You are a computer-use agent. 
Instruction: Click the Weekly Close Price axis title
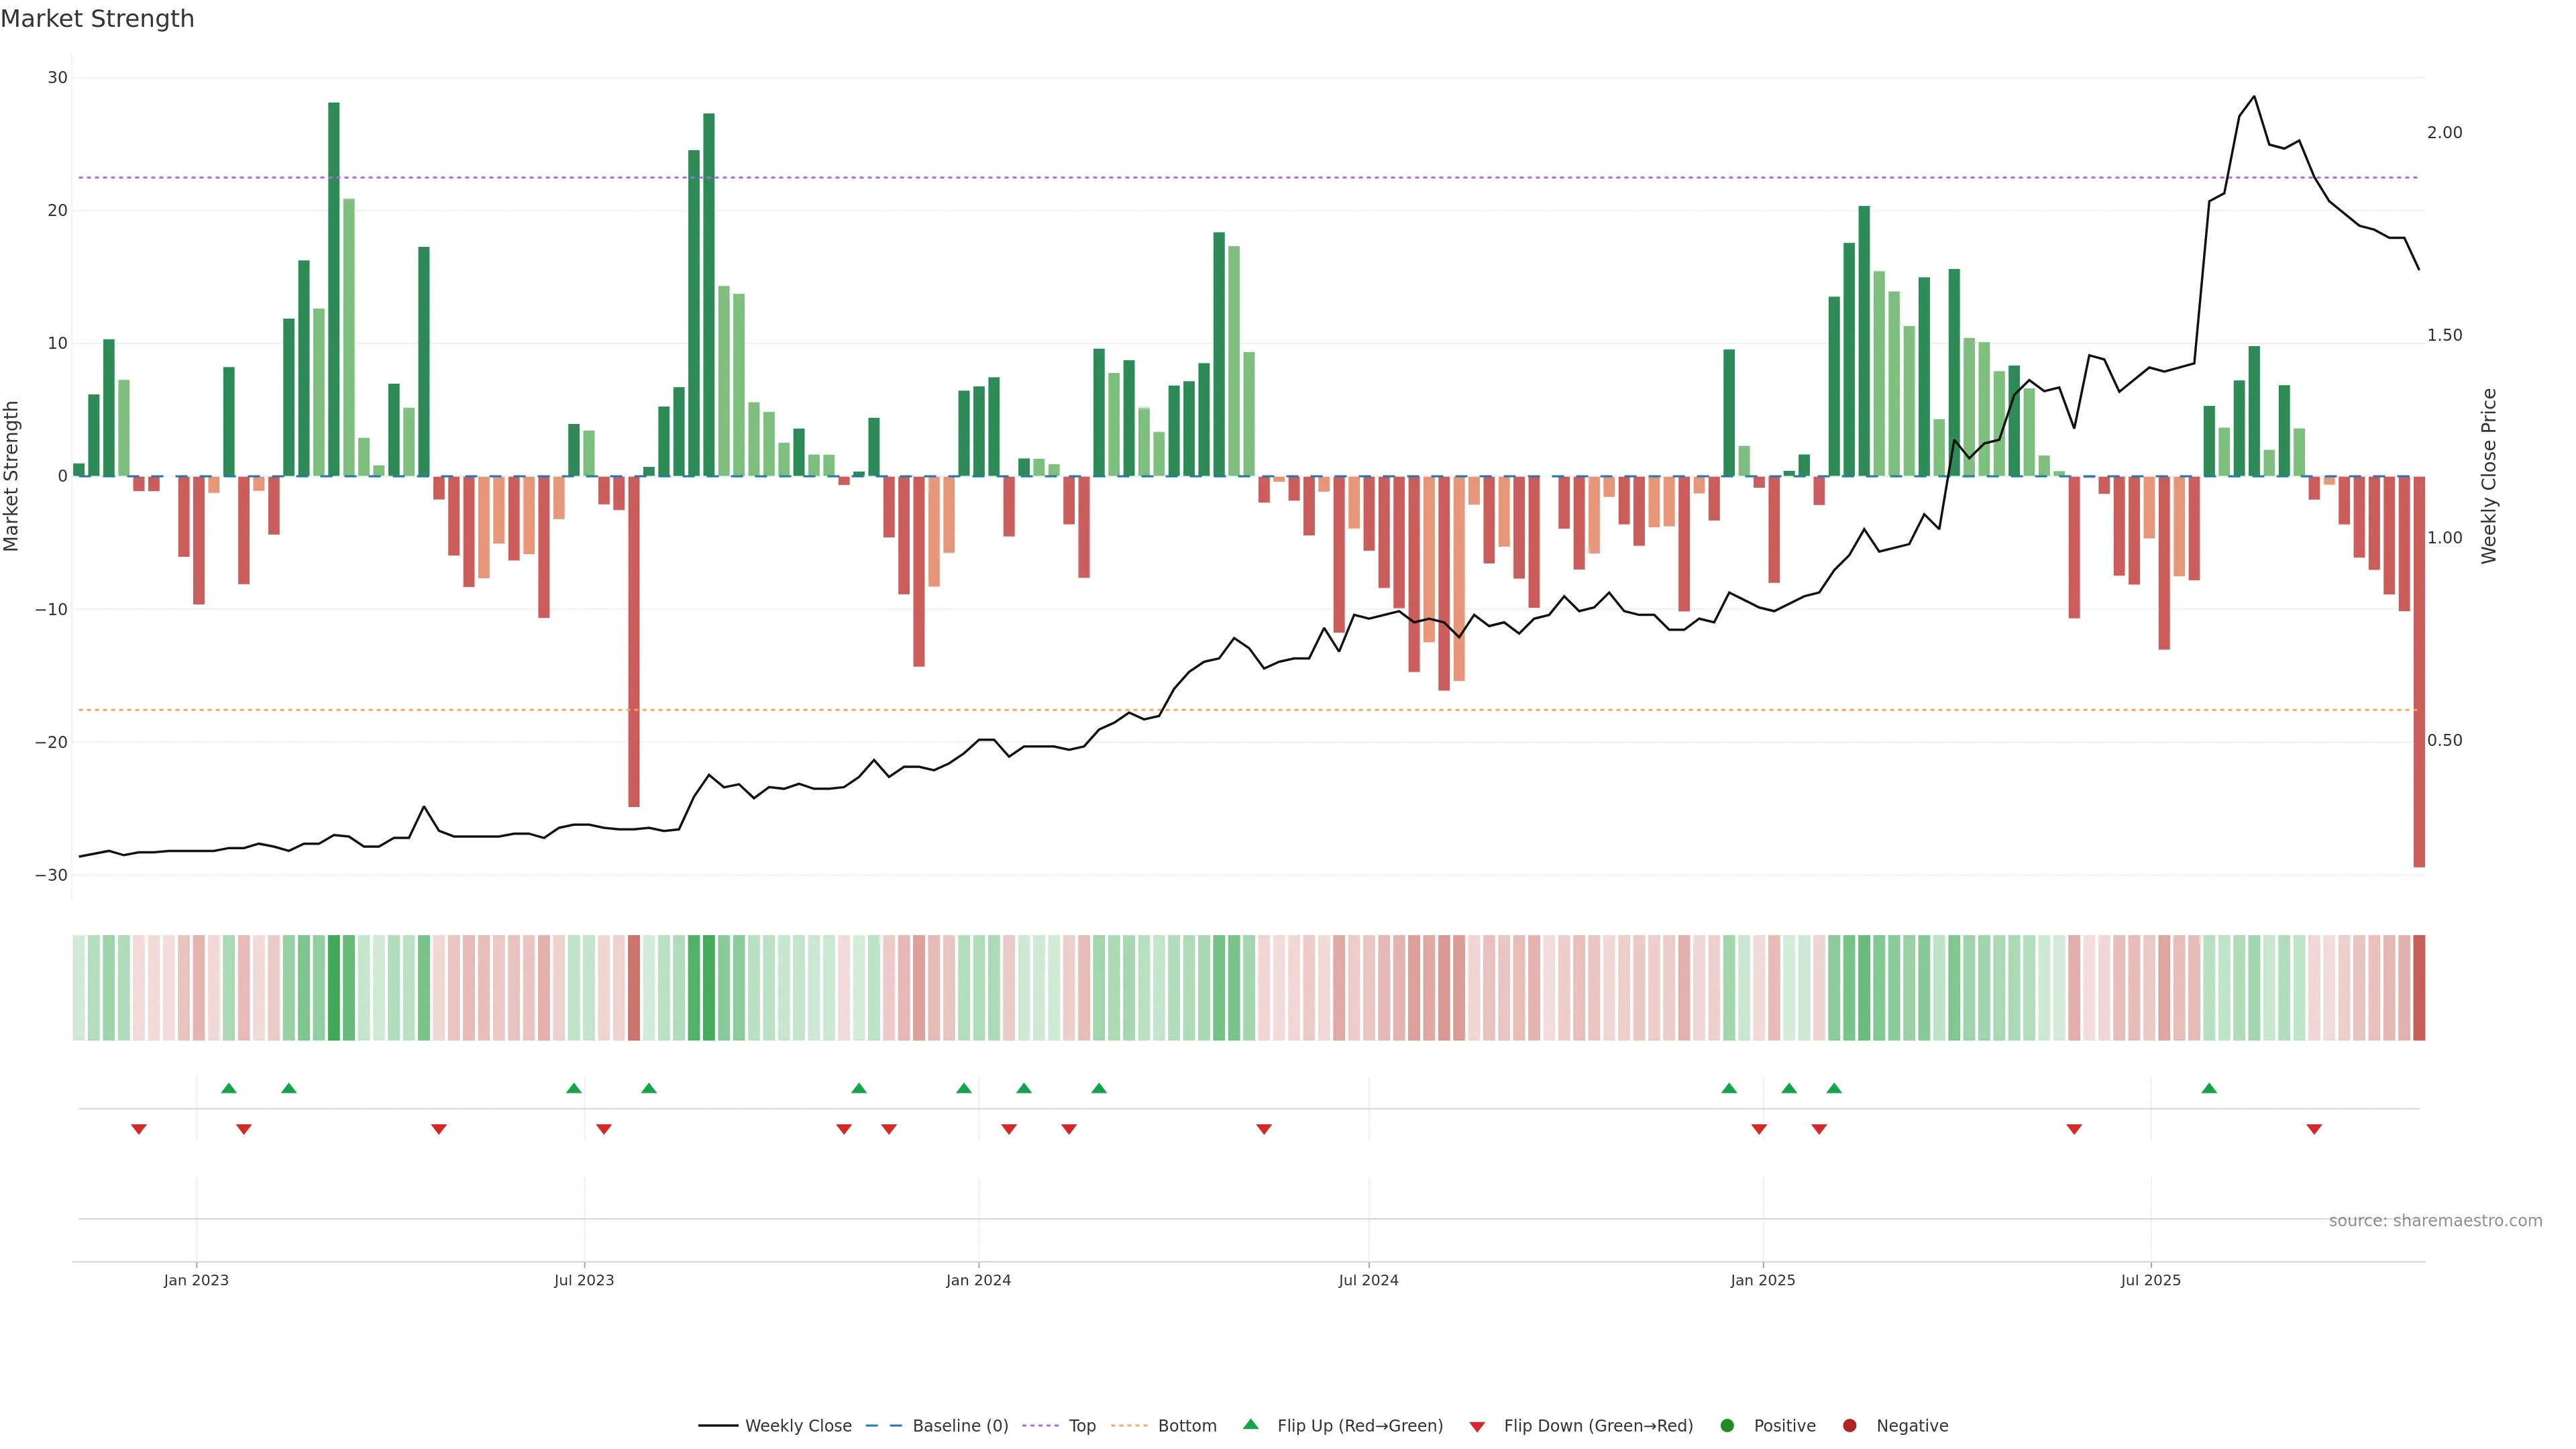point(2489,476)
